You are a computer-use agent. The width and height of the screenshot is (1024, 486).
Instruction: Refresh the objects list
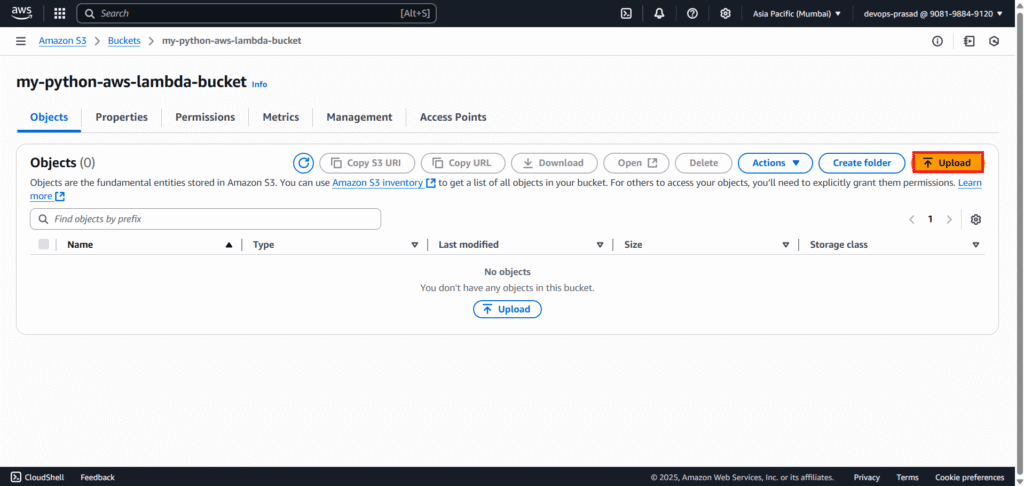(x=303, y=163)
